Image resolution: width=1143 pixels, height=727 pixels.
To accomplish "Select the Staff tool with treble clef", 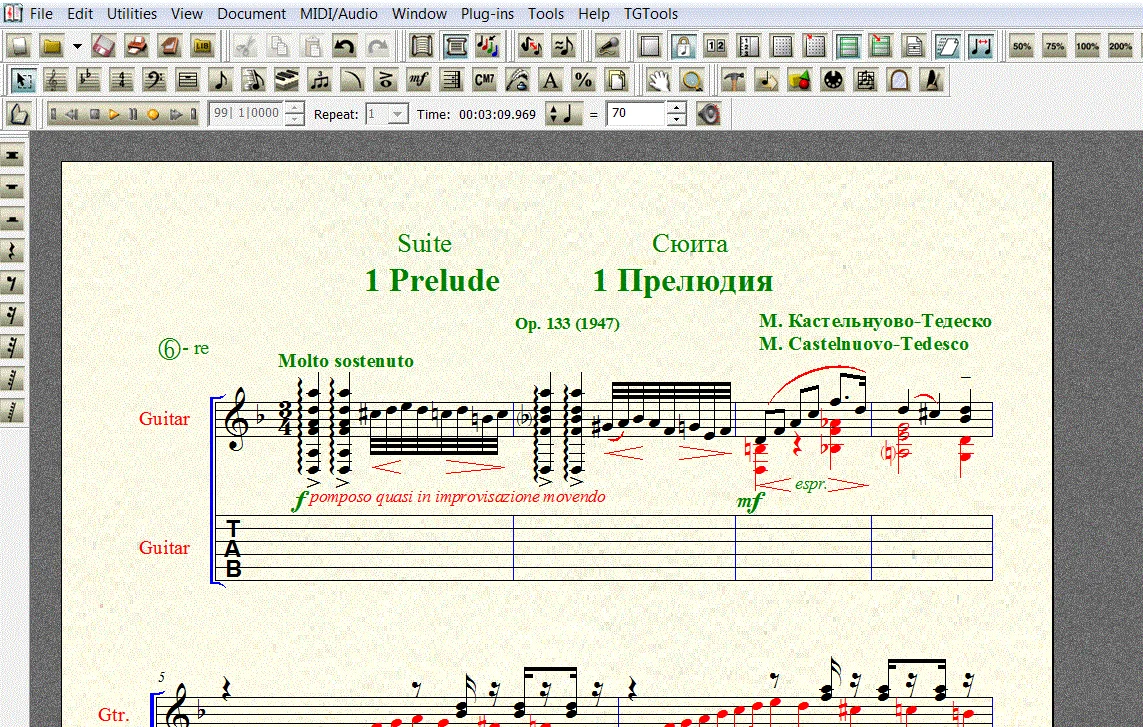I will click(x=55, y=79).
